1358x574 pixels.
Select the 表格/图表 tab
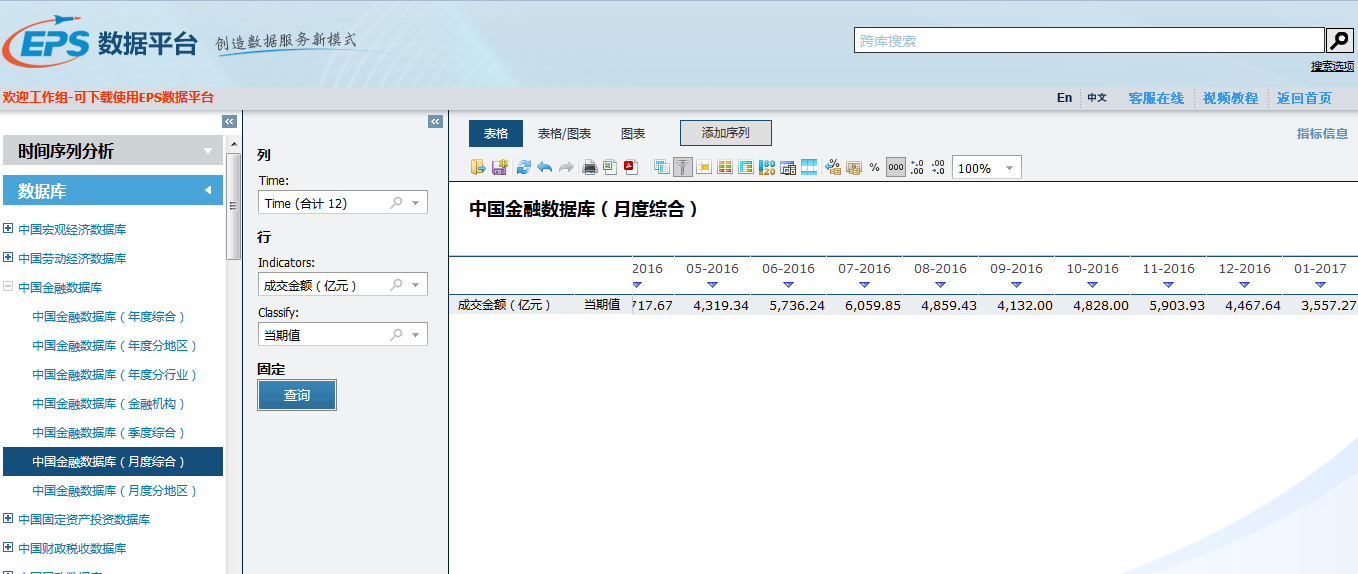coord(564,133)
